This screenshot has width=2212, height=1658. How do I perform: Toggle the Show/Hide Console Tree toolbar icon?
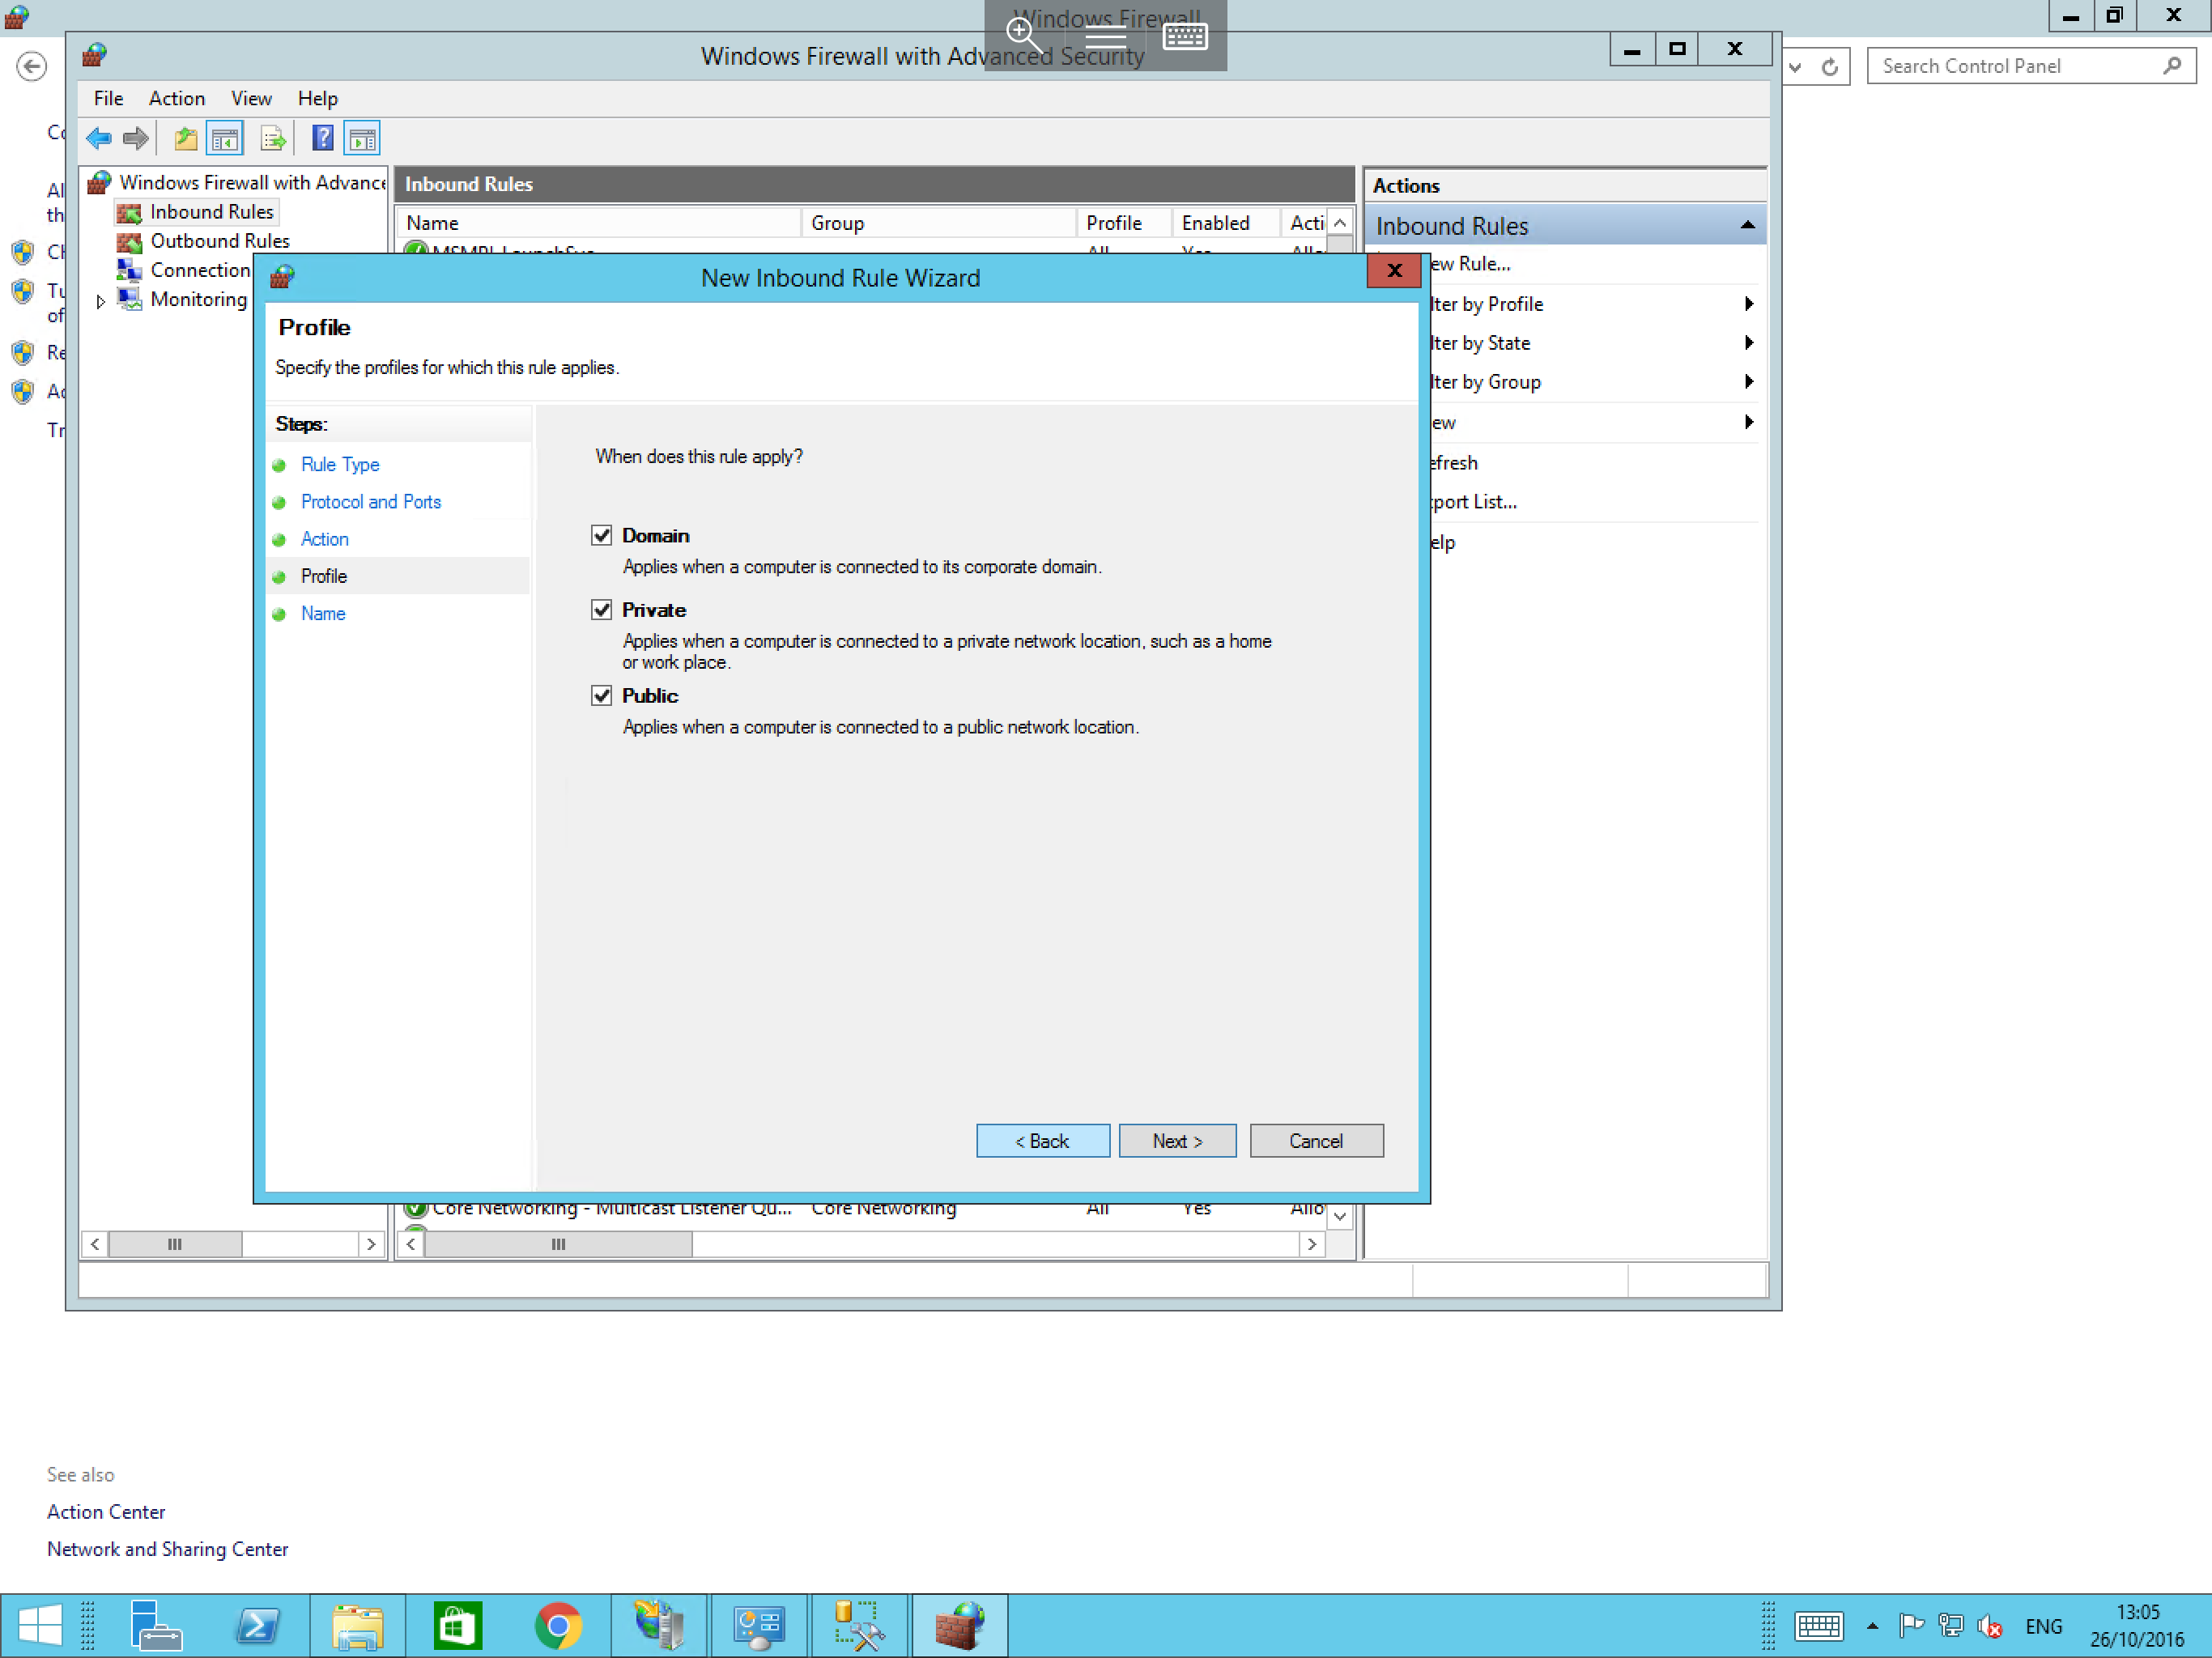click(225, 138)
